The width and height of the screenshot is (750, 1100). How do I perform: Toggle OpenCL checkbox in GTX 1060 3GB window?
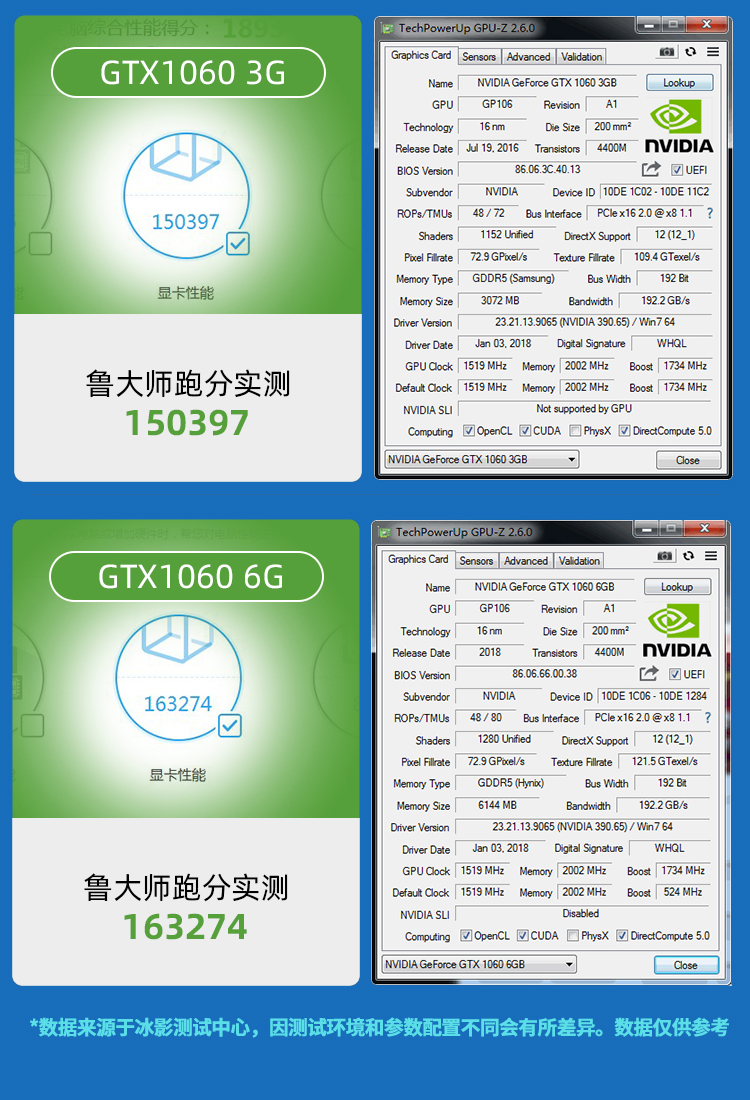point(469,431)
